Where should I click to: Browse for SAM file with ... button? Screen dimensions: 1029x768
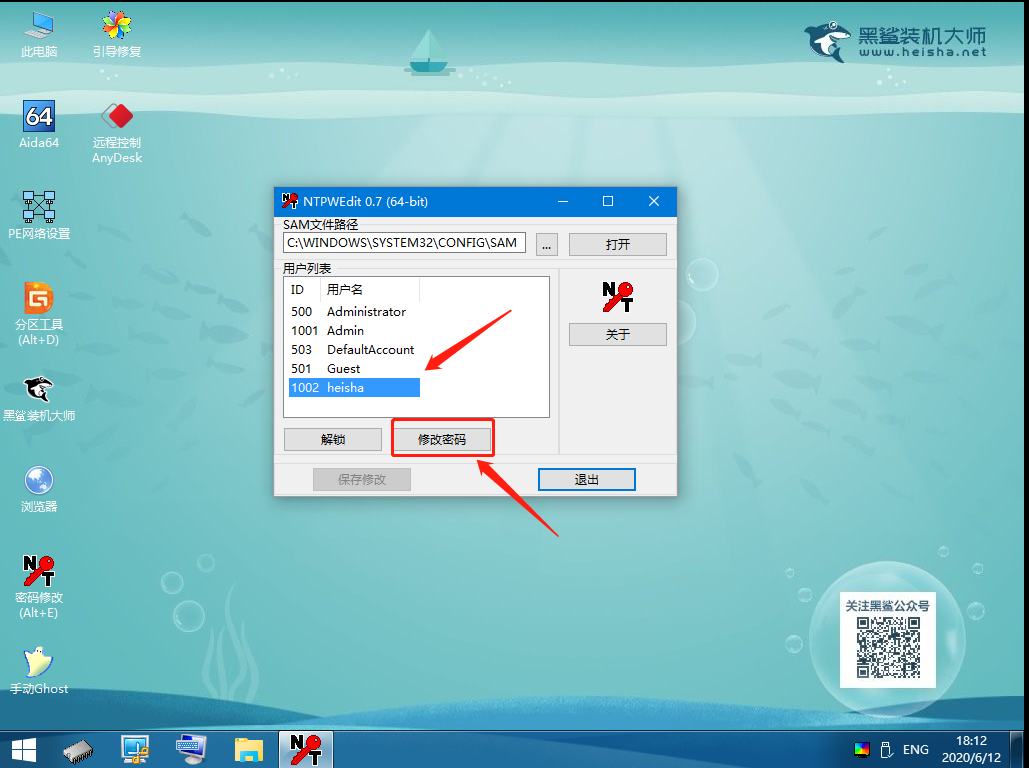(546, 244)
